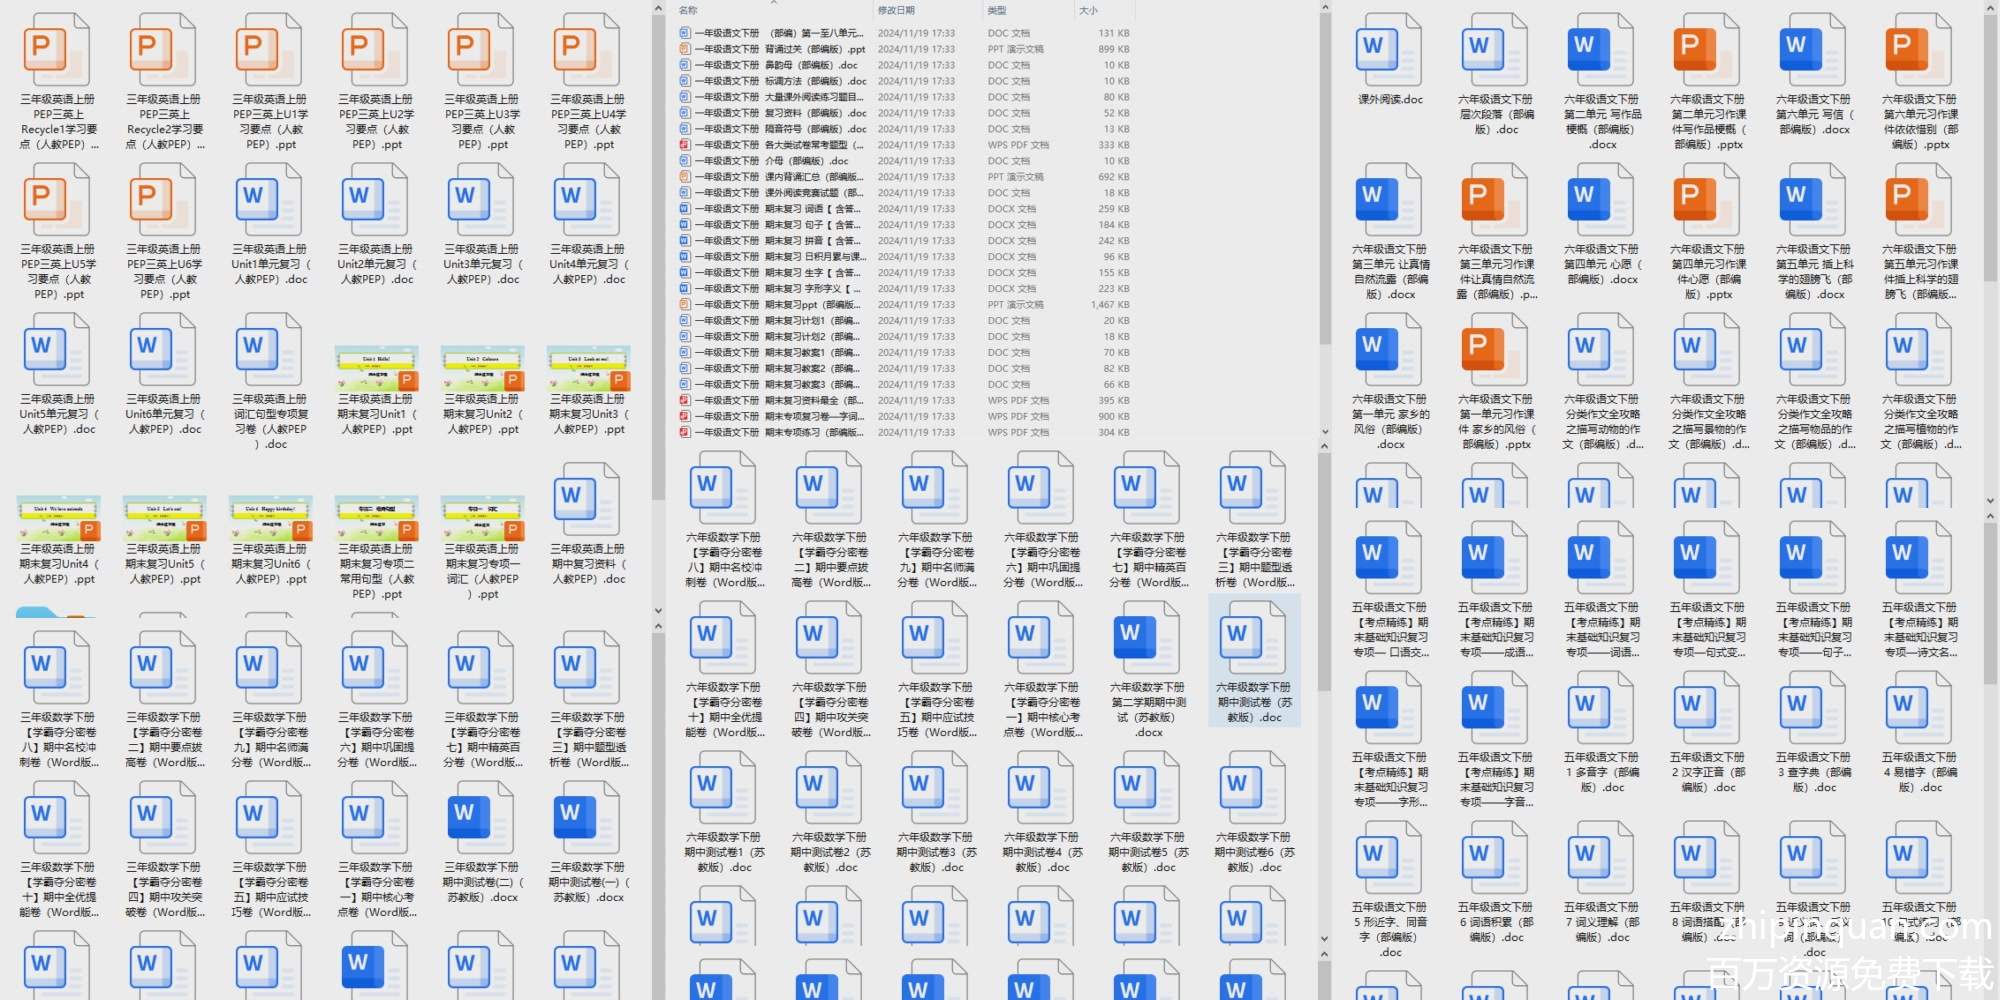Select list row 一年级语文下册 背诵过关（部编版）.ppt
The image size is (2000, 1000).
[905, 49]
